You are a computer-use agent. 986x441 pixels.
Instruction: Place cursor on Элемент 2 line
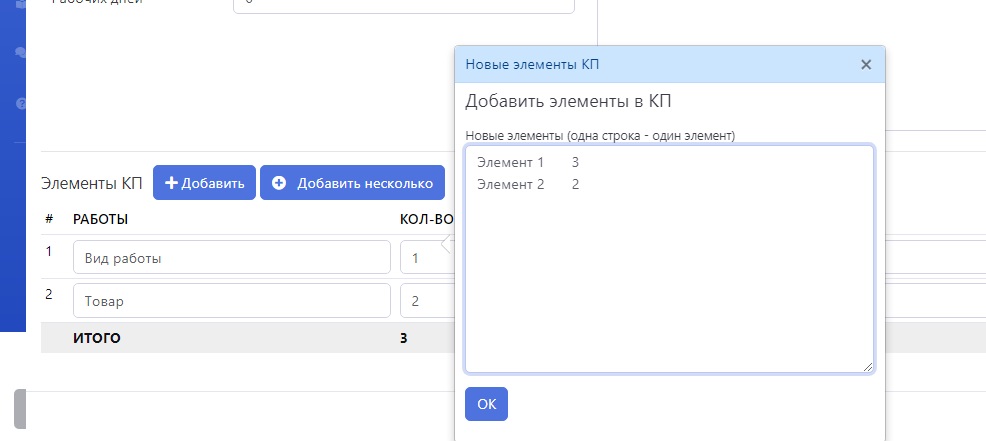pyautogui.click(x=528, y=184)
